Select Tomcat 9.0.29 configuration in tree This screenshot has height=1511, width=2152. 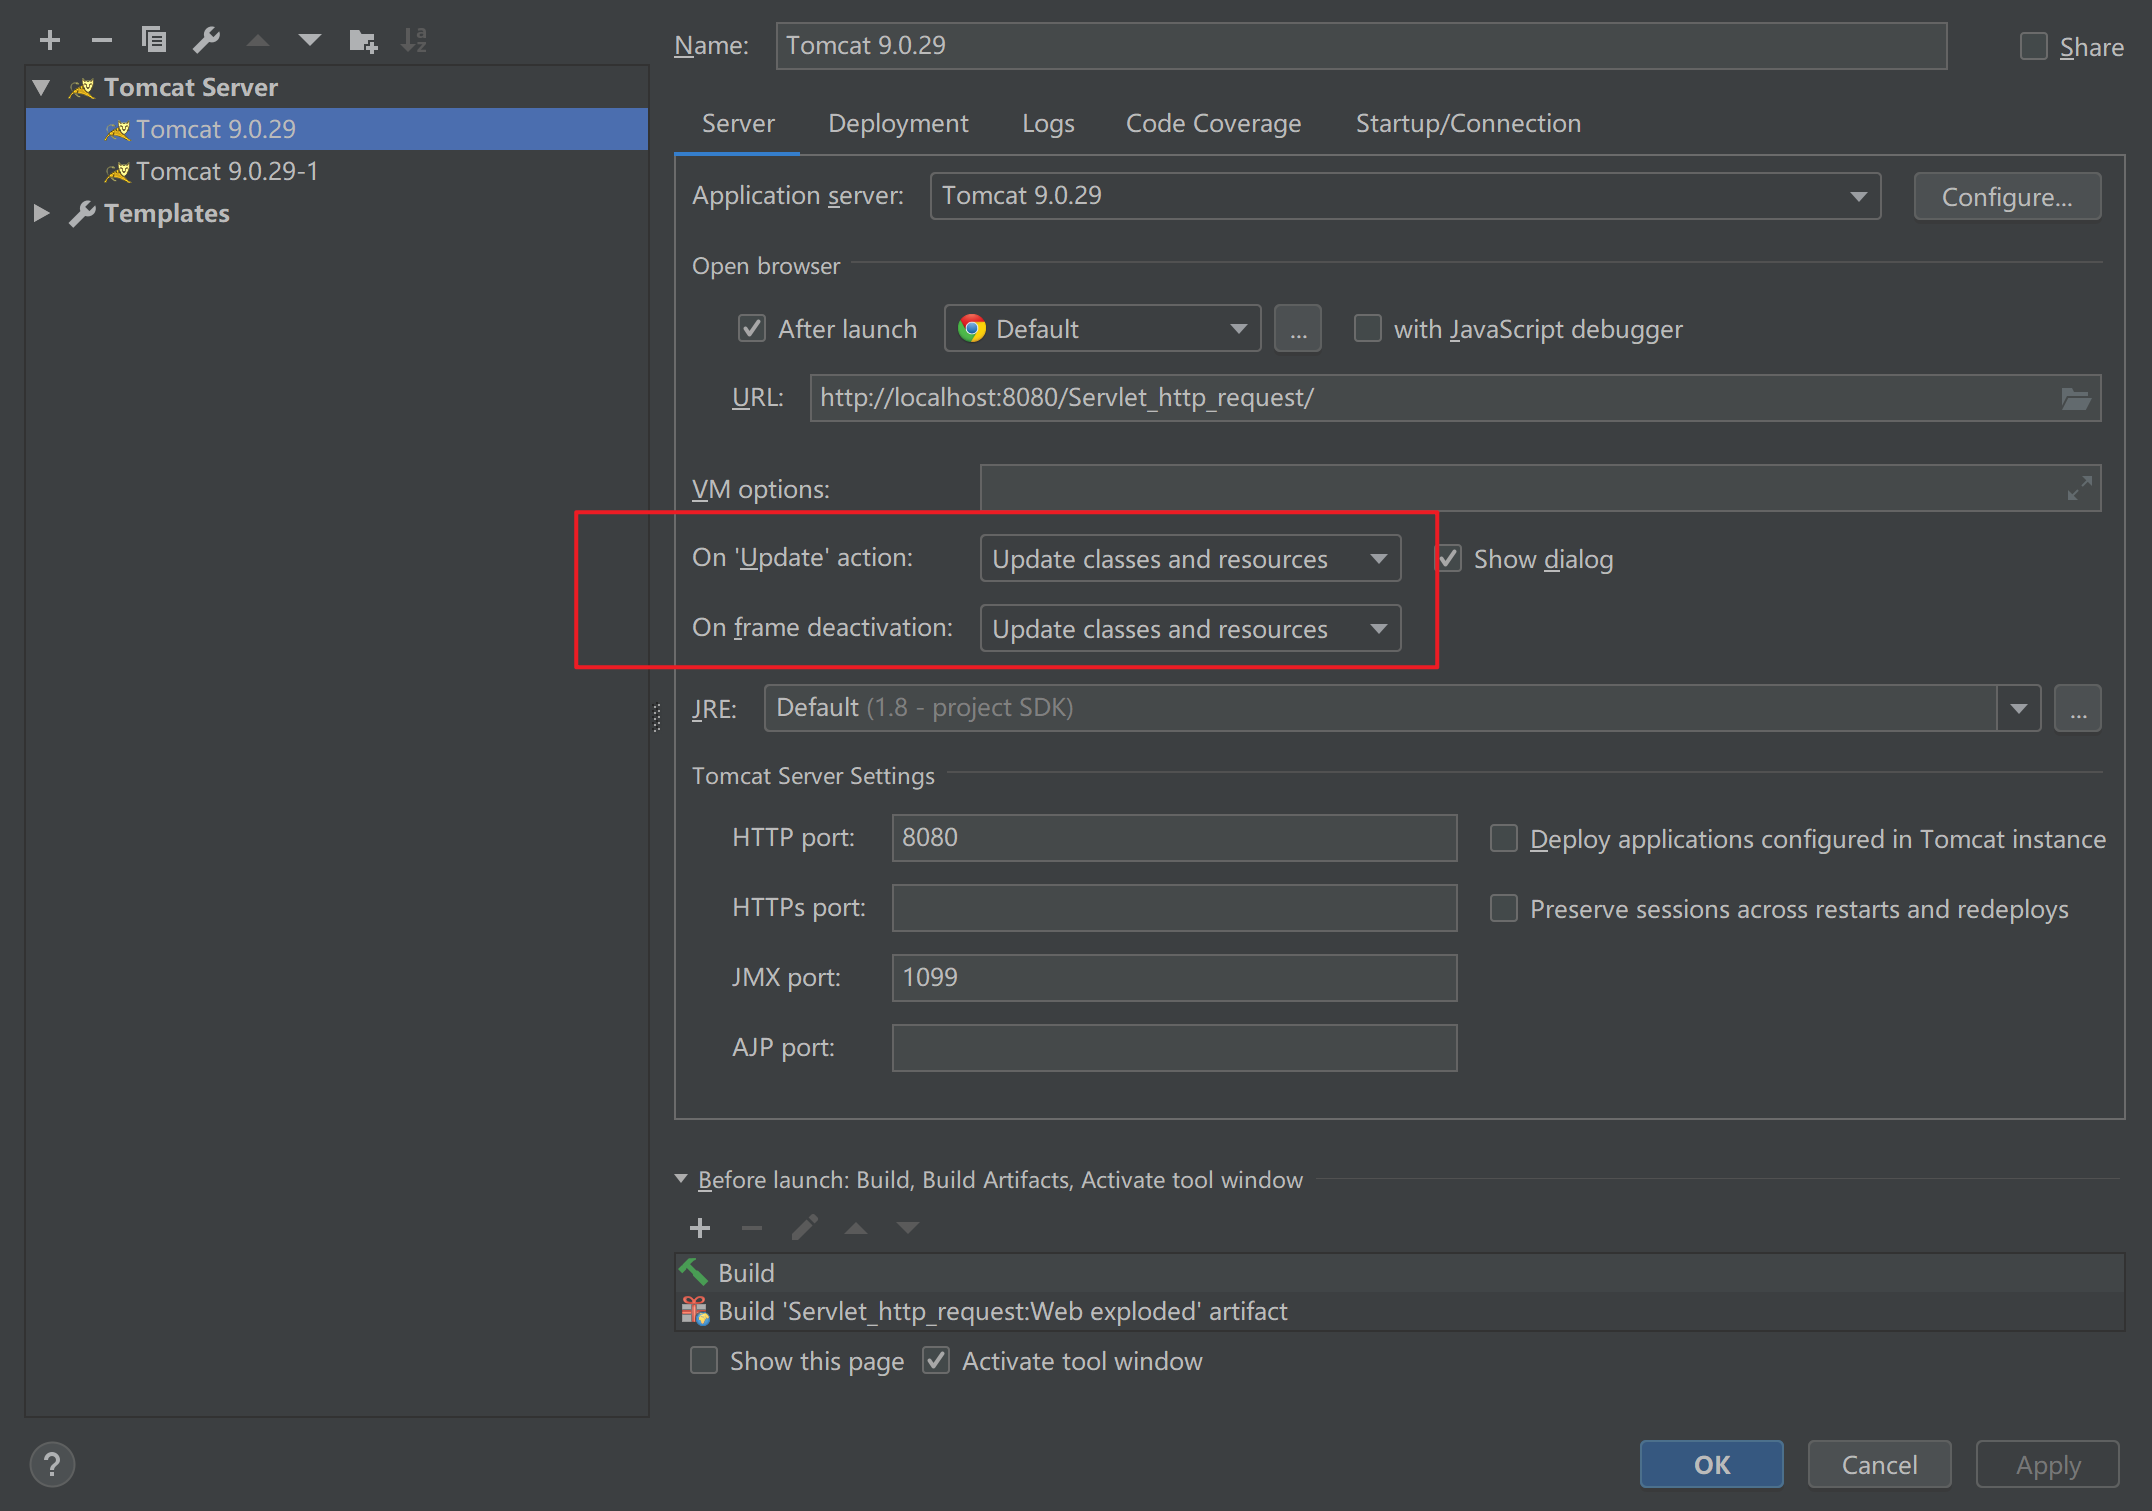point(337,129)
